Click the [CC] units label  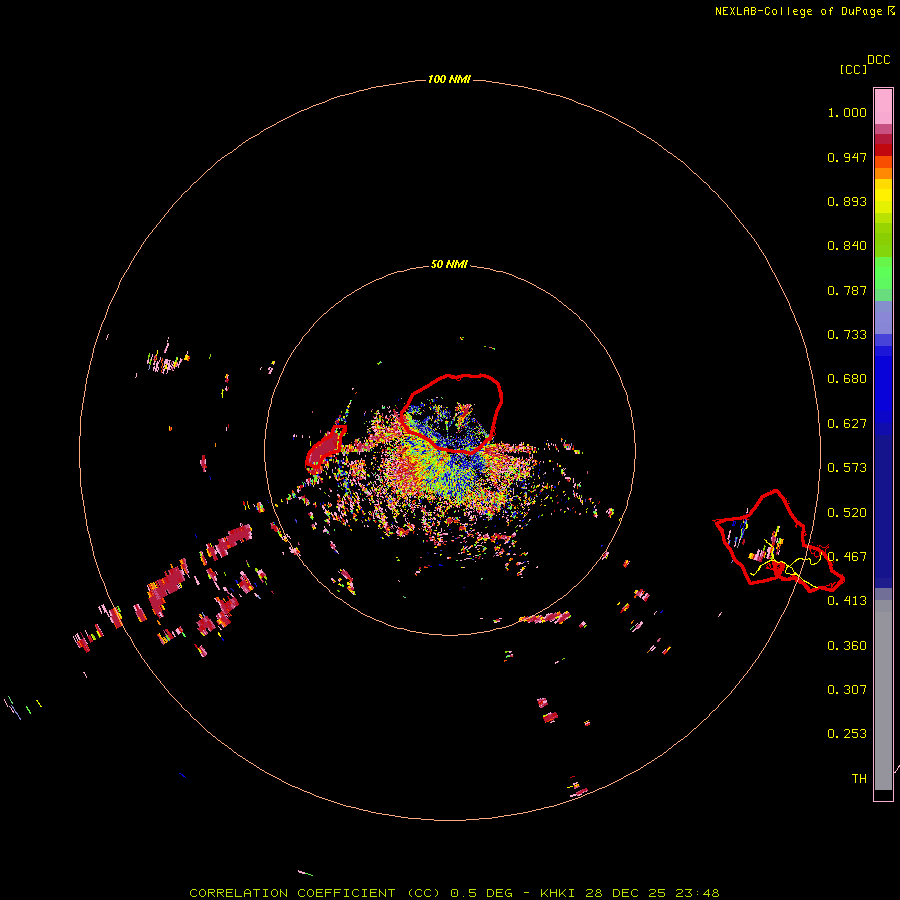point(854,69)
